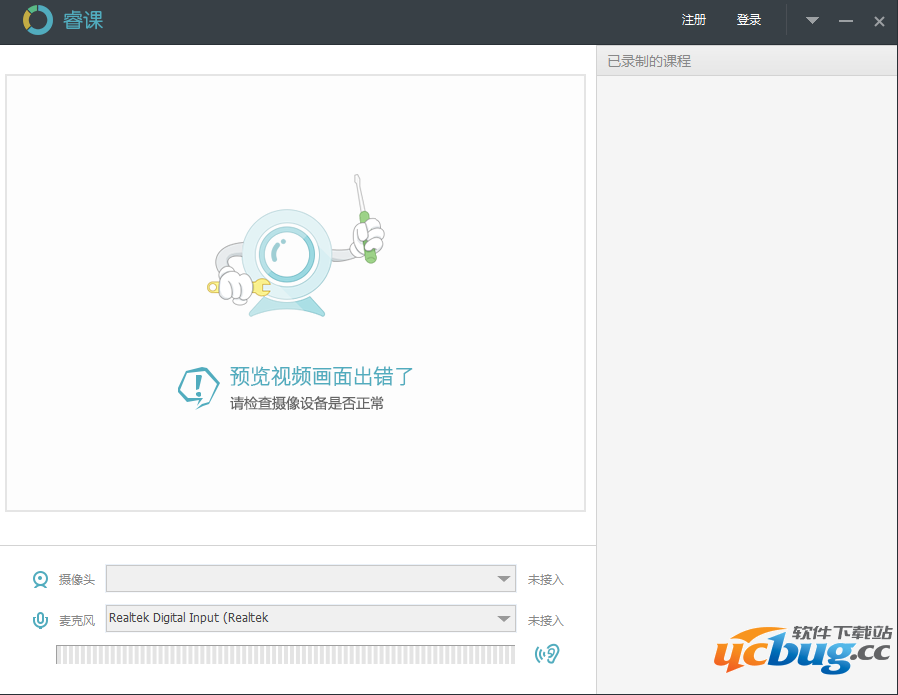Select the 已录制的课程 panel header

pyautogui.click(x=649, y=61)
